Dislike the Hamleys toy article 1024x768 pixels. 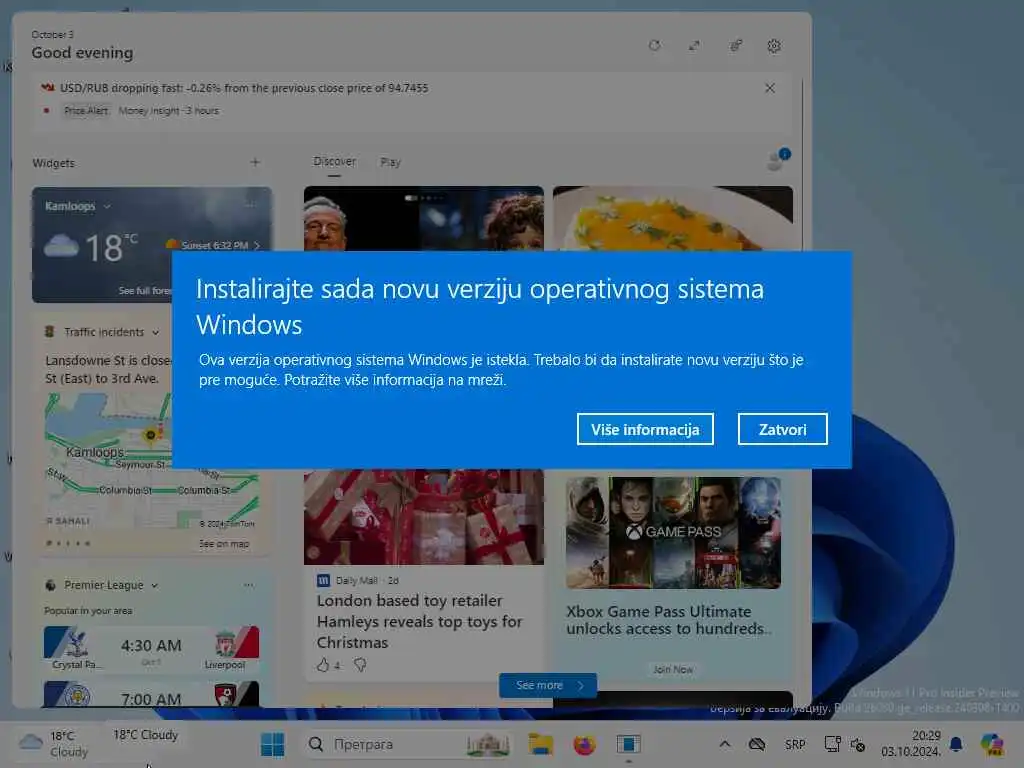pos(360,665)
